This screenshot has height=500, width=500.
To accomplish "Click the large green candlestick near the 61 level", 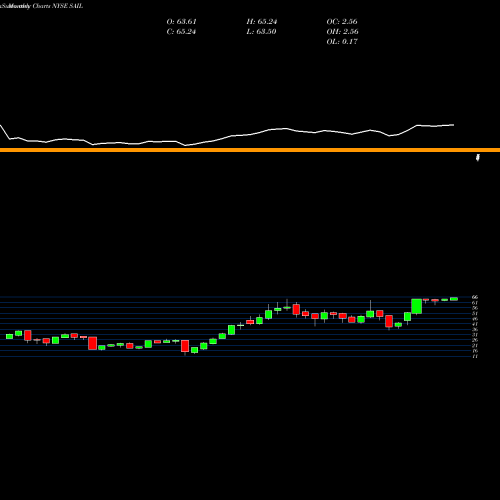I will (x=417, y=306).
